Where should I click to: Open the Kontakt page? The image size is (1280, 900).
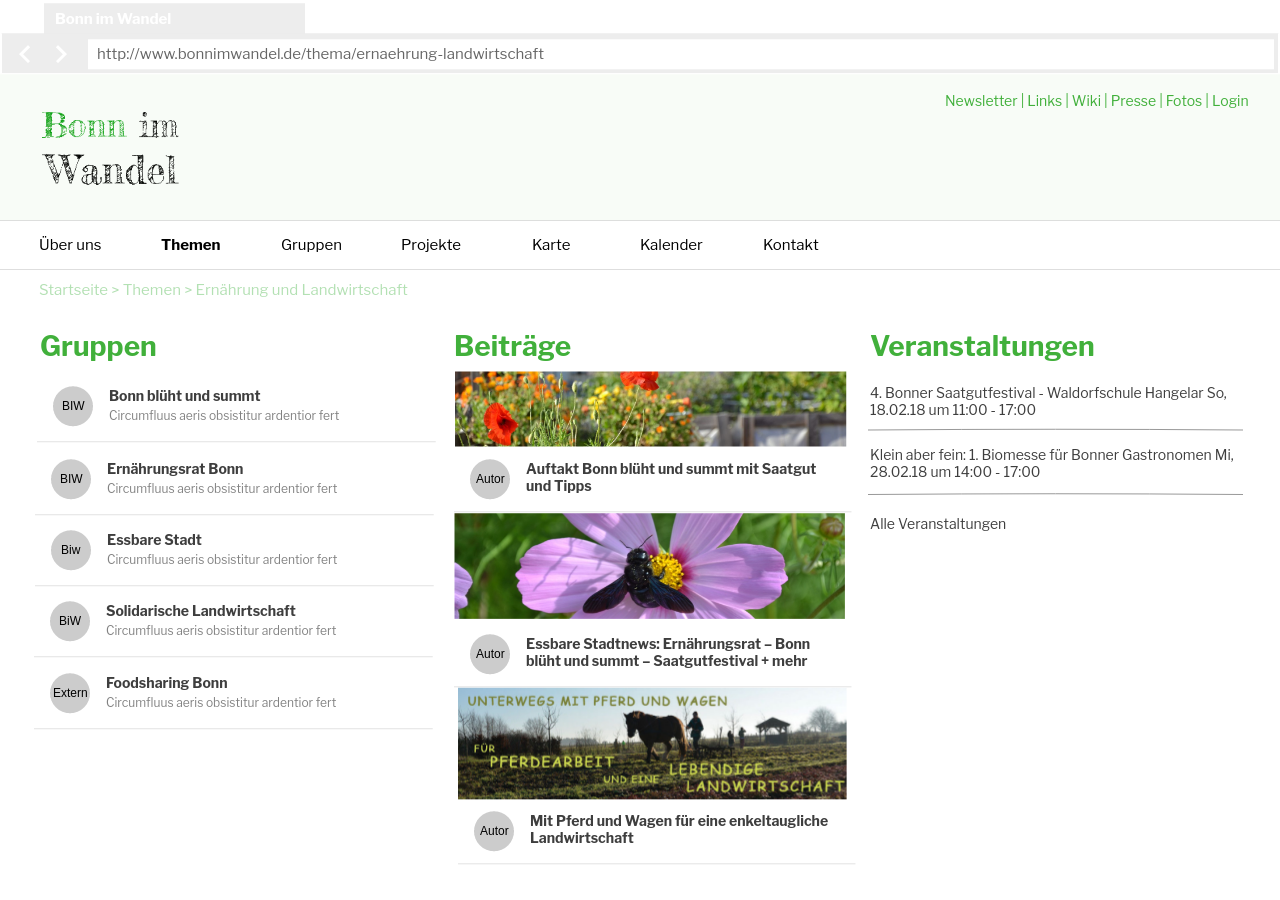790,245
